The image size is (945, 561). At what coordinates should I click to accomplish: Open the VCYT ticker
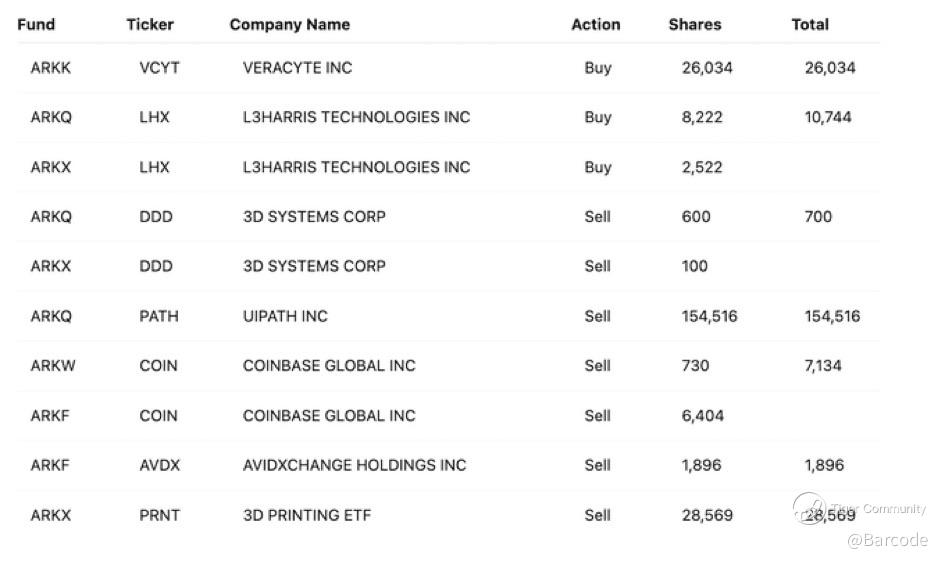coord(159,68)
